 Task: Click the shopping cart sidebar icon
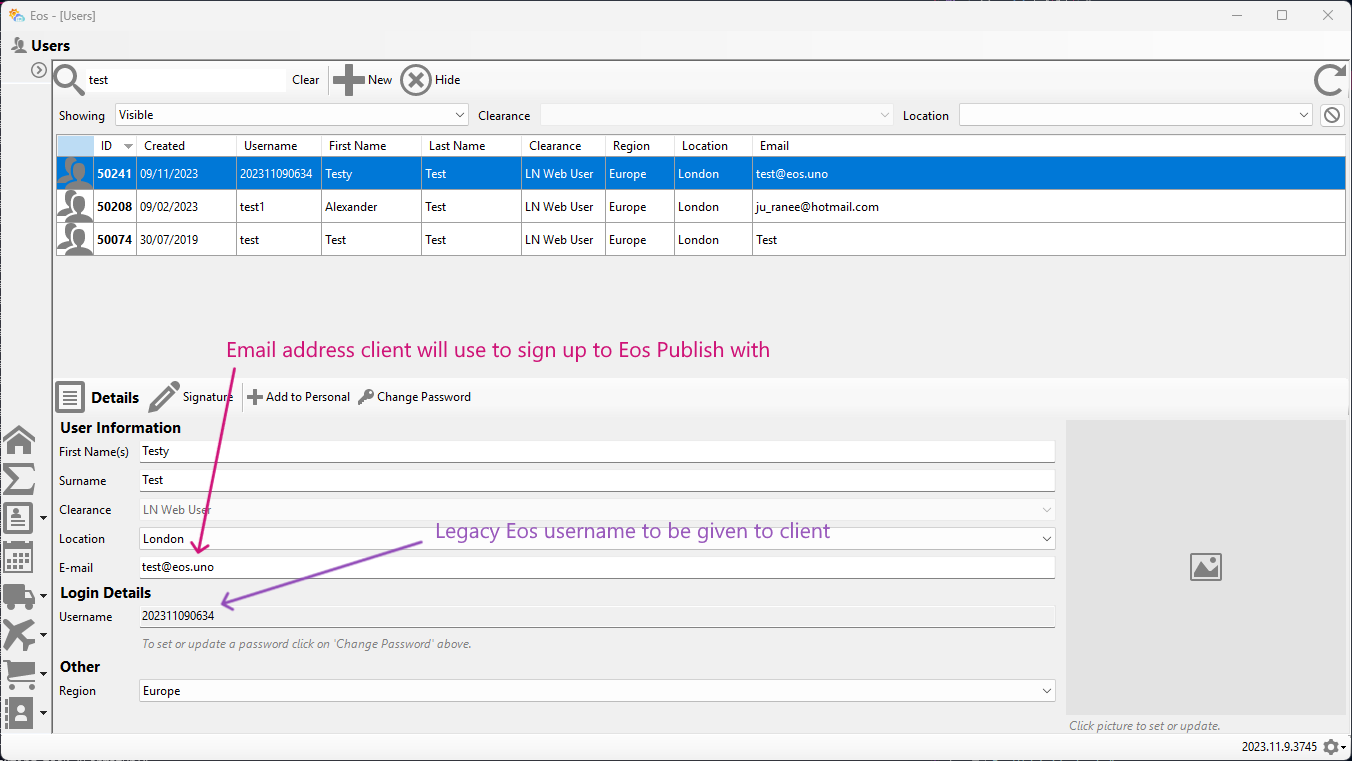[19, 674]
